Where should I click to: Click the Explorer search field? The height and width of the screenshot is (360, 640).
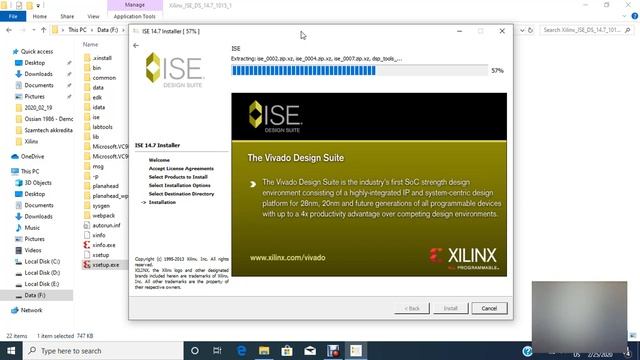tap(587, 30)
